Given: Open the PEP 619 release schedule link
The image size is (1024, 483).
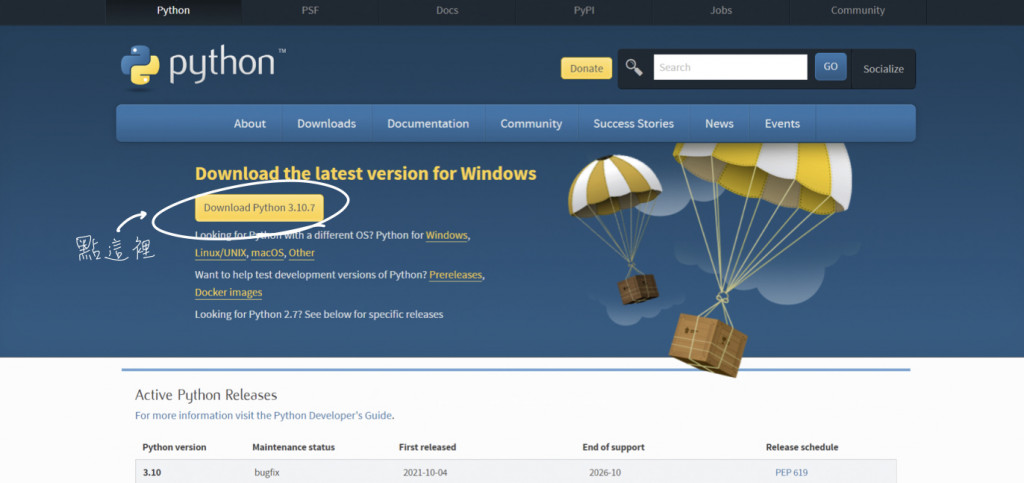Looking at the screenshot, I should (792, 472).
